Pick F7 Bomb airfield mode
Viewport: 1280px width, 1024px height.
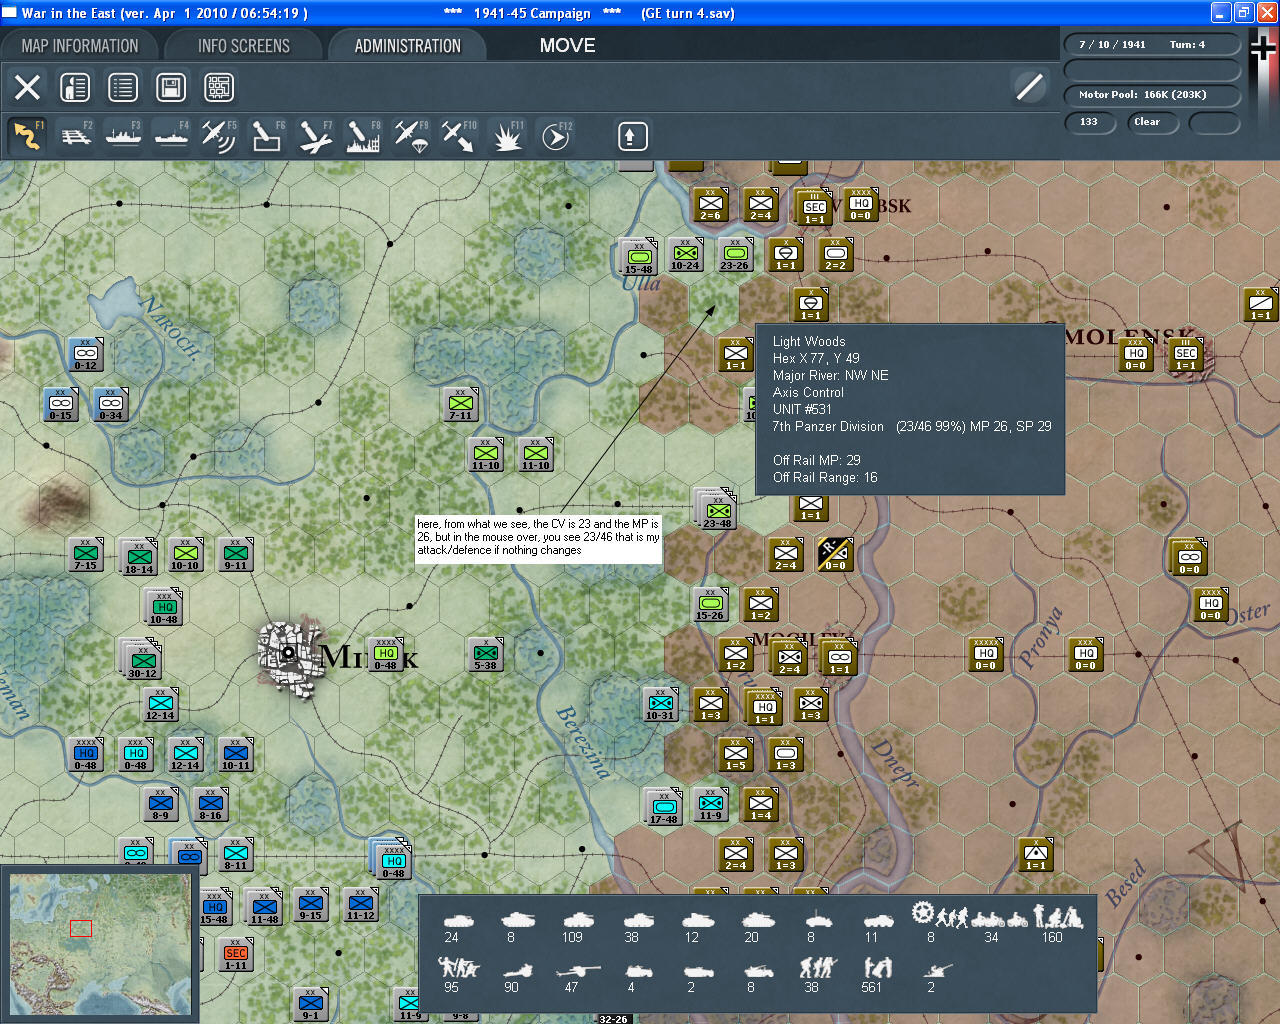pyautogui.click(x=315, y=136)
